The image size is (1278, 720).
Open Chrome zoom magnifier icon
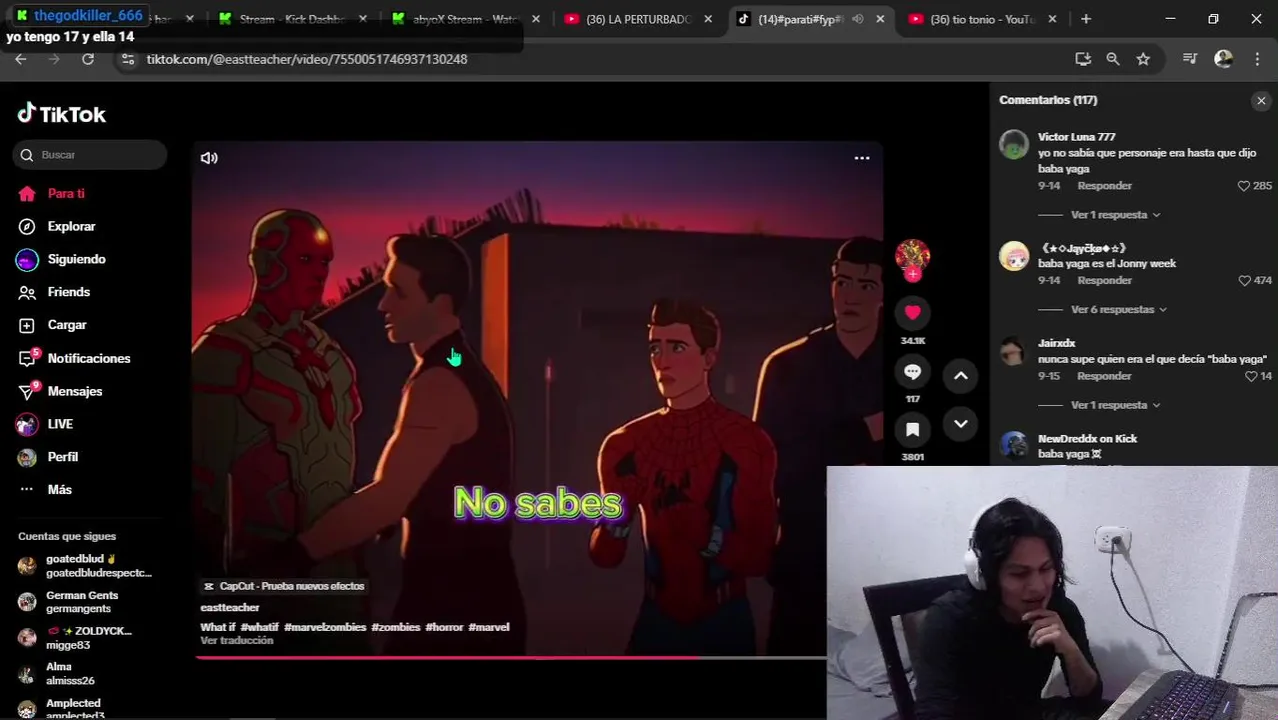coord(1112,59)
